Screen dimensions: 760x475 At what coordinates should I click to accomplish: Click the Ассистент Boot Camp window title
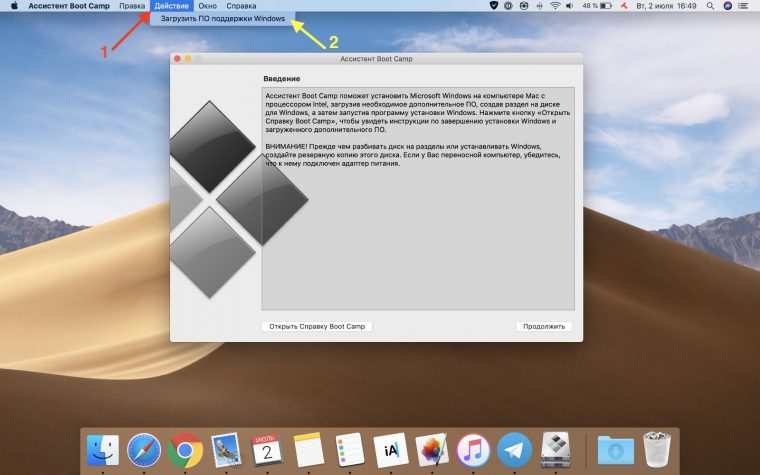click(376, 59)
